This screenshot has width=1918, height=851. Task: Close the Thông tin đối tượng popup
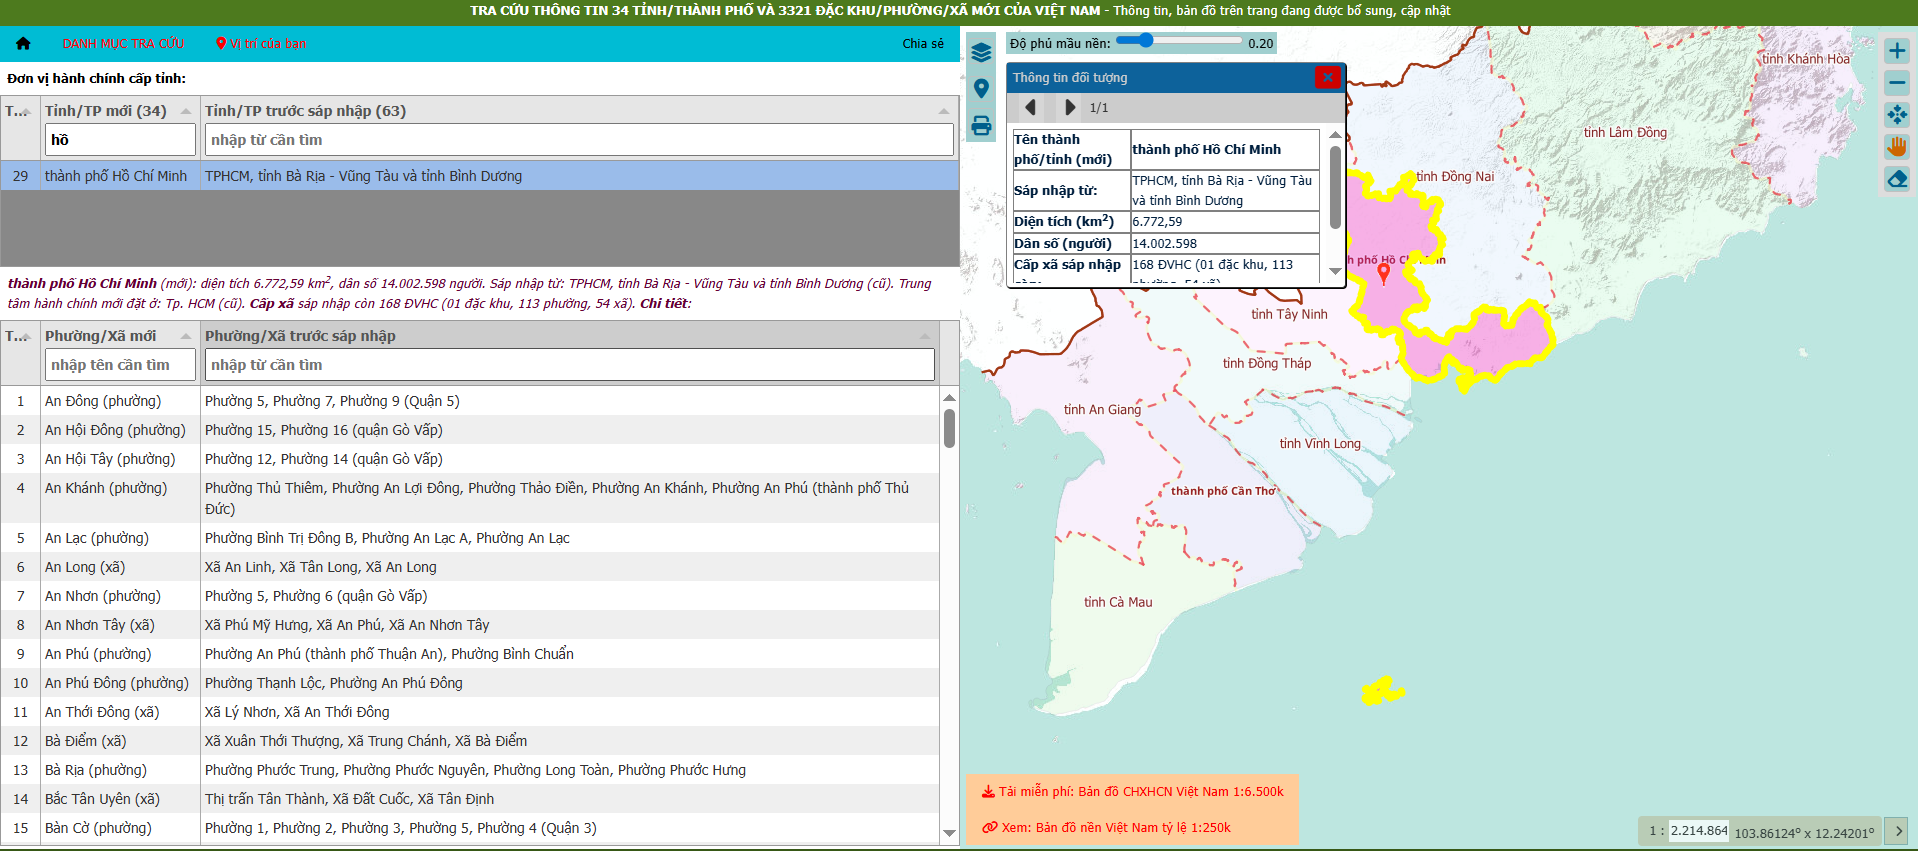[1327, 77]
